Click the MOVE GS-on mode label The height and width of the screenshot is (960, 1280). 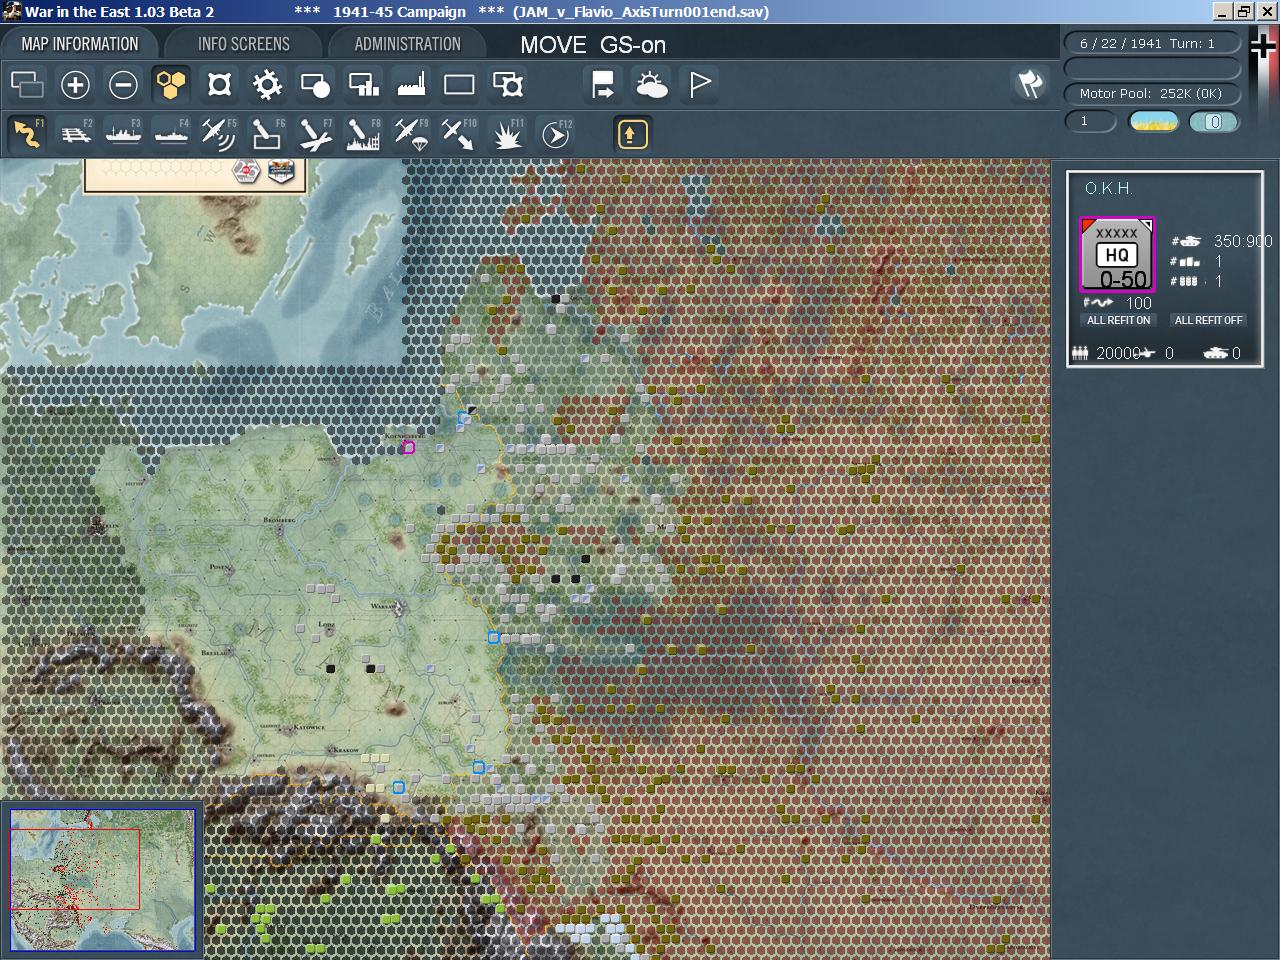click(593, 45)
